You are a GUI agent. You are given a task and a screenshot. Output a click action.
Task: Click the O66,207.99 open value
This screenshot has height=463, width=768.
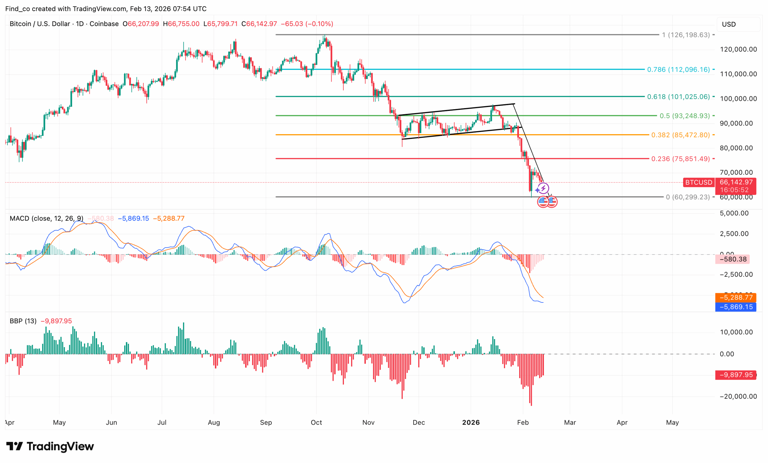tap(141, 24)
